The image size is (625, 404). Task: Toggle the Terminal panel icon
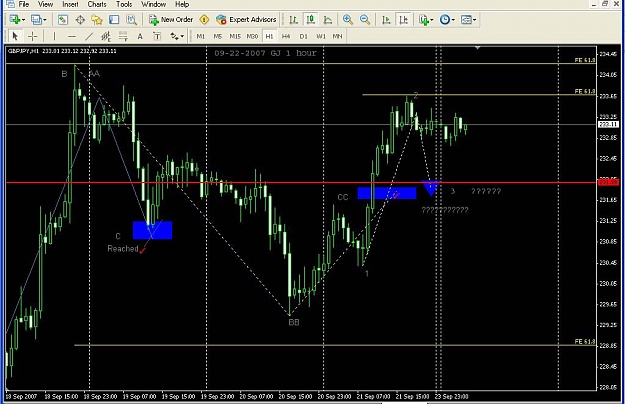point(114,20)
